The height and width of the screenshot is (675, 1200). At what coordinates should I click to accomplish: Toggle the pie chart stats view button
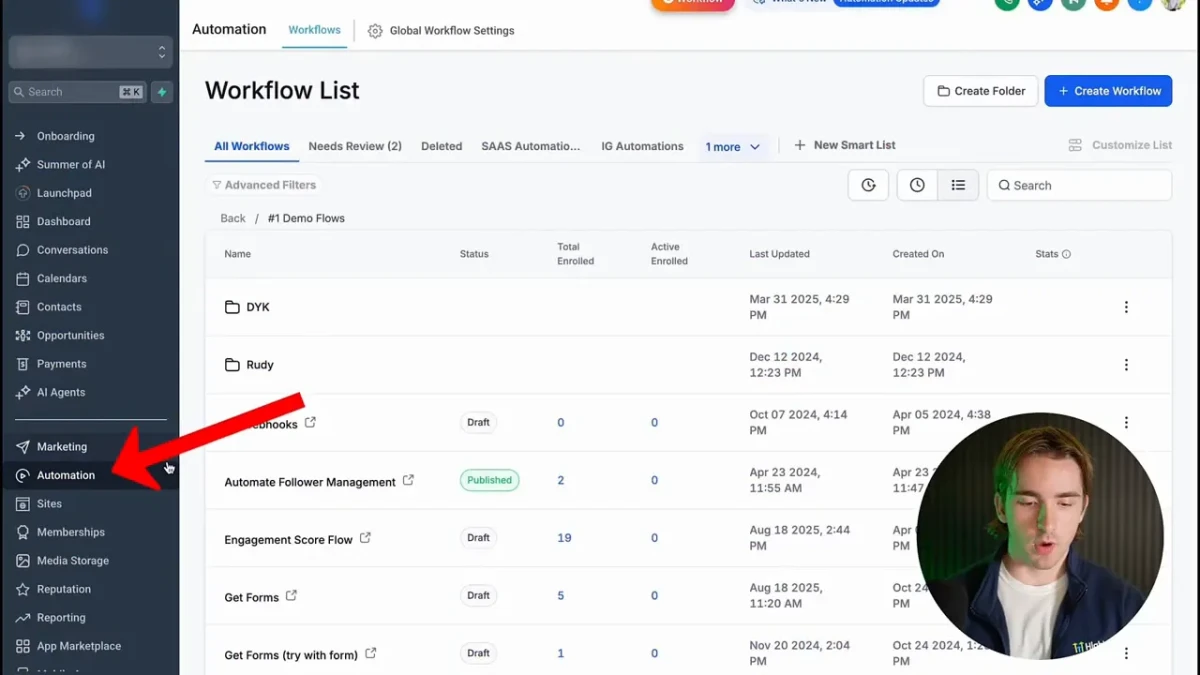pos(868,185)
